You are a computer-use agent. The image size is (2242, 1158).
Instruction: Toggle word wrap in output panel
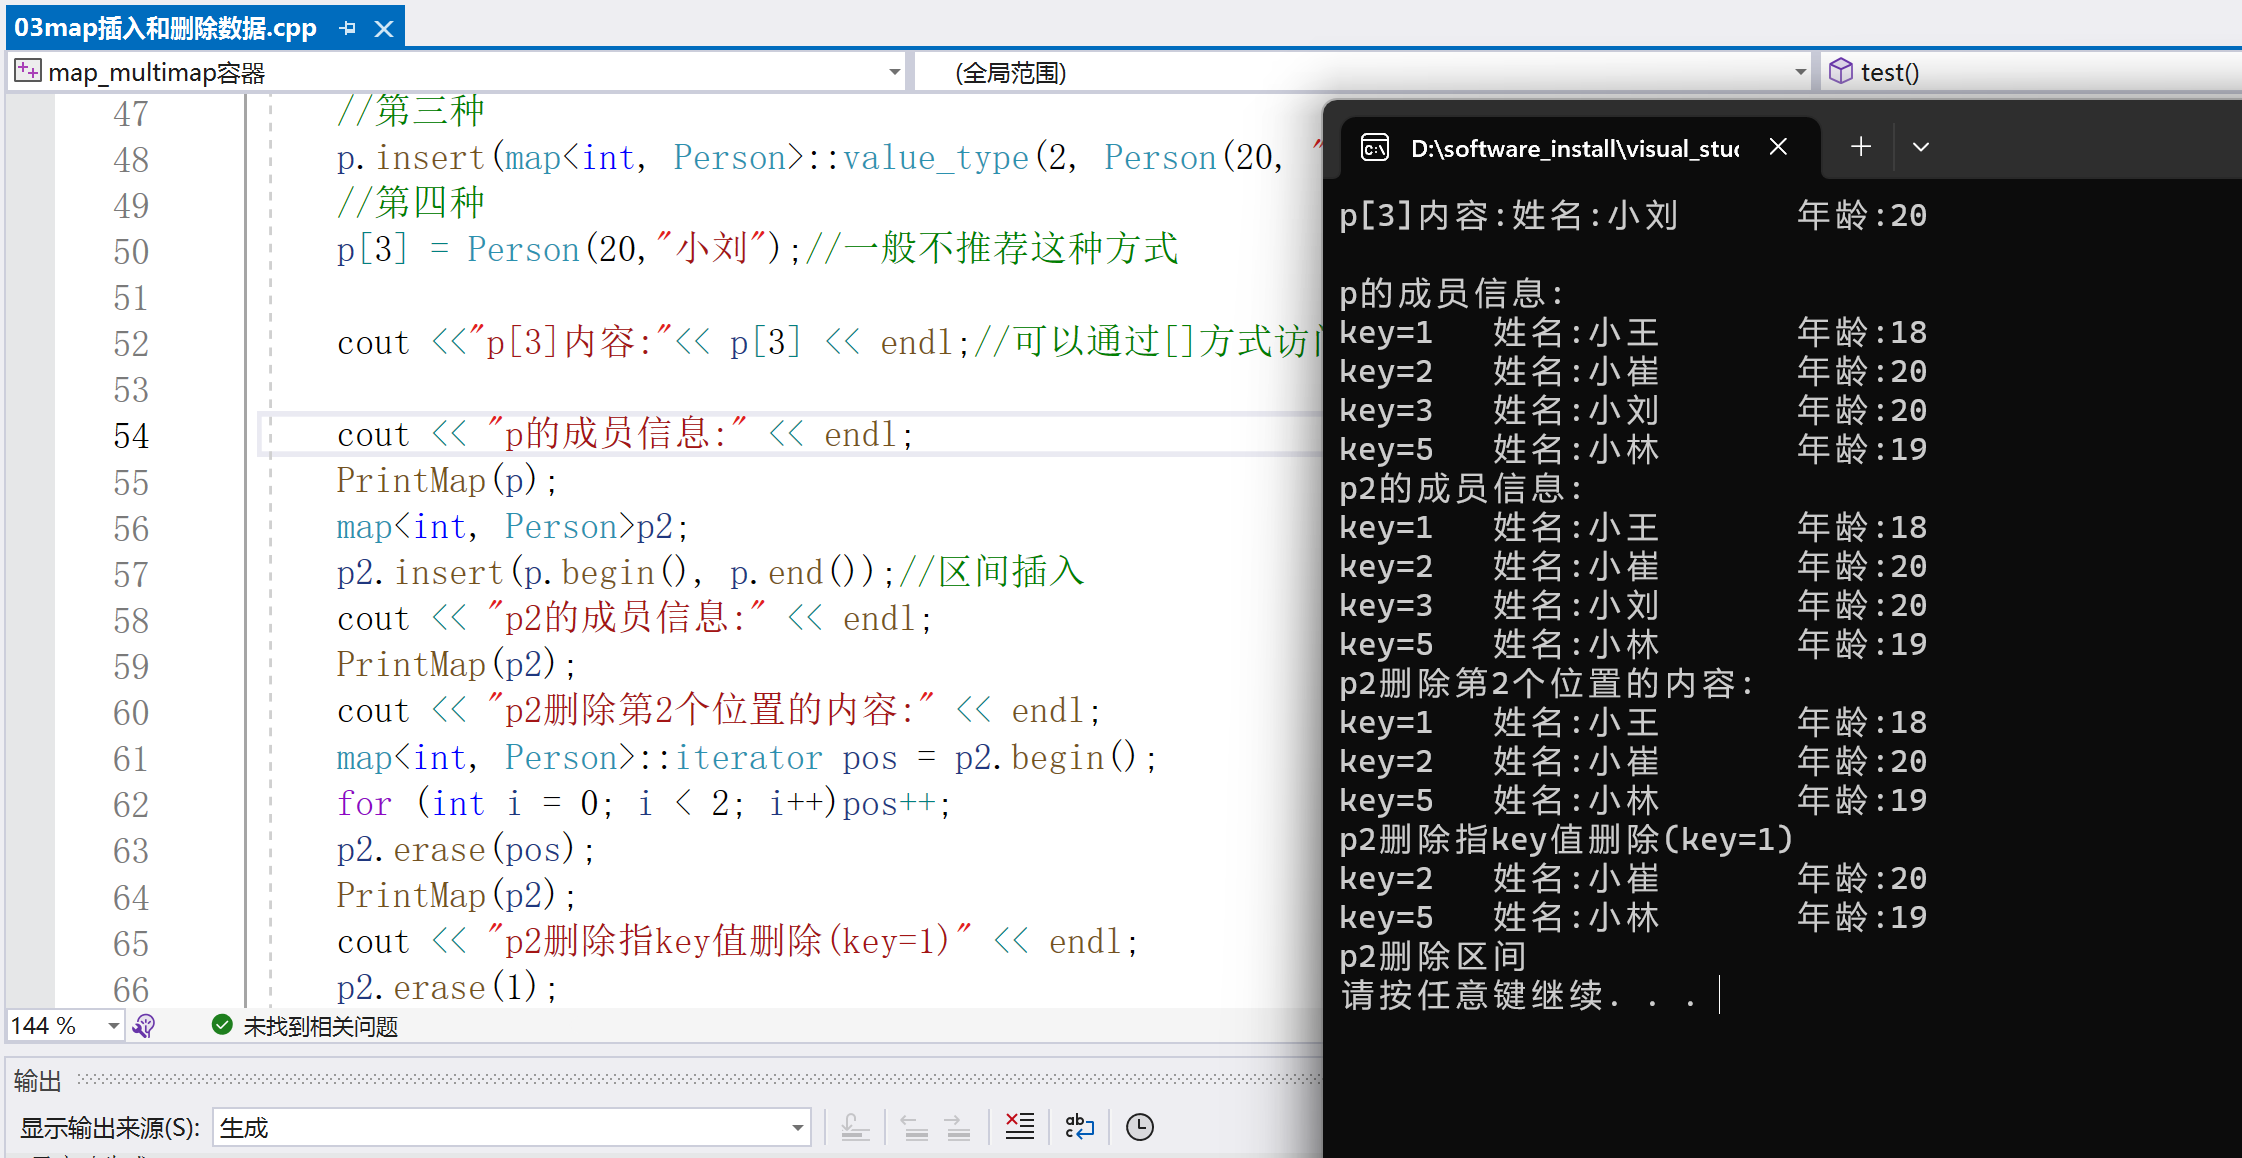1079,1127
